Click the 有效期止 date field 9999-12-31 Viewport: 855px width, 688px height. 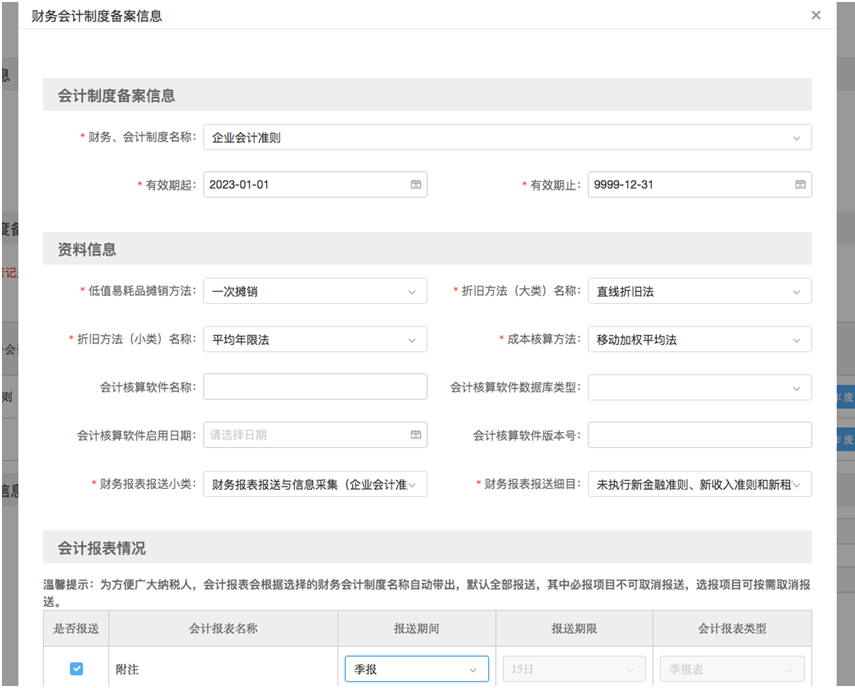(x=685, y=185)
